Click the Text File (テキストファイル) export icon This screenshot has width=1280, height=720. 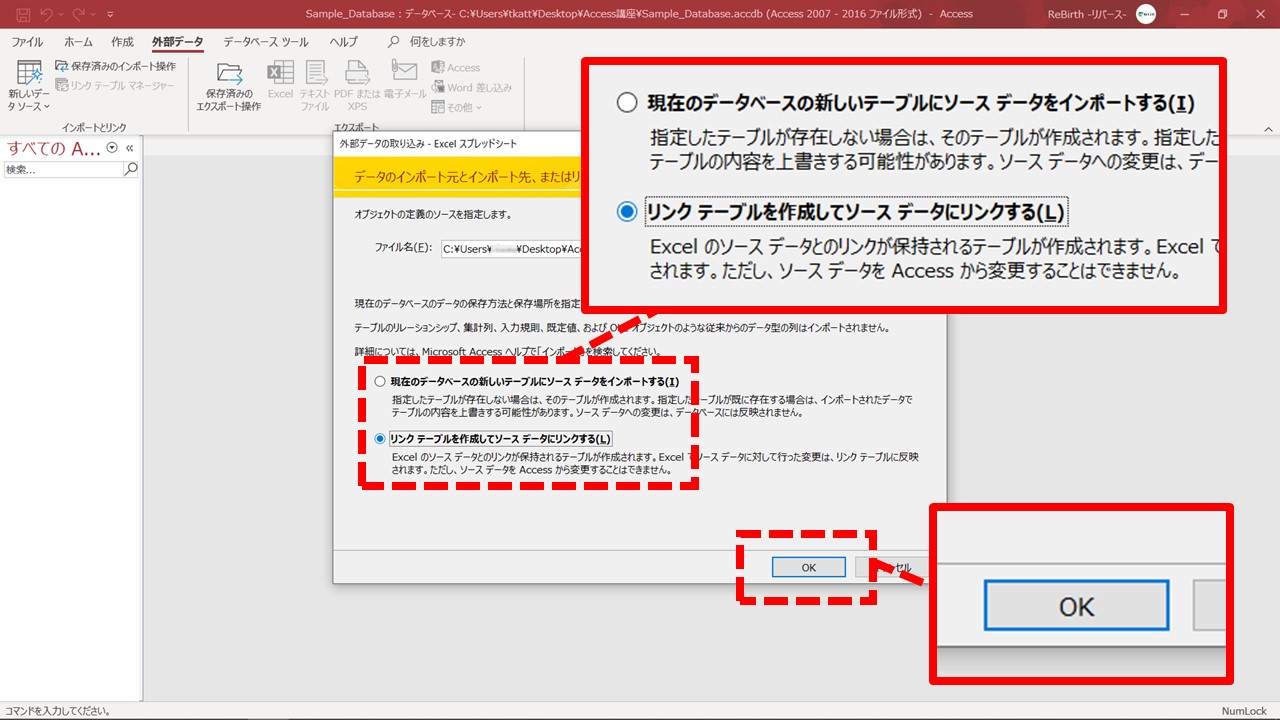(x=315, y=86)
